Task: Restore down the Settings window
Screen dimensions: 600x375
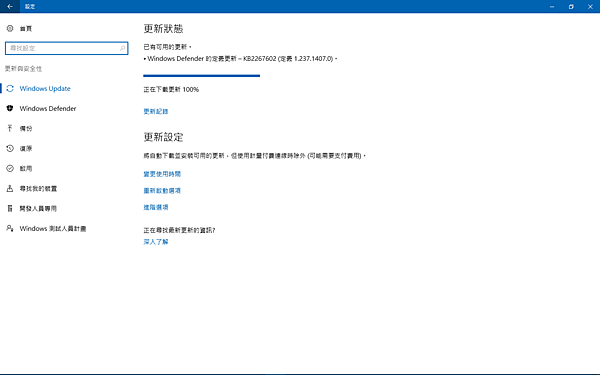Action: coord(571,7)
